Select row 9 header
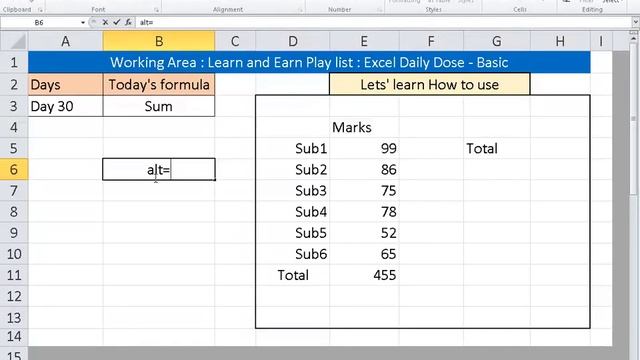 click(14, 233)
